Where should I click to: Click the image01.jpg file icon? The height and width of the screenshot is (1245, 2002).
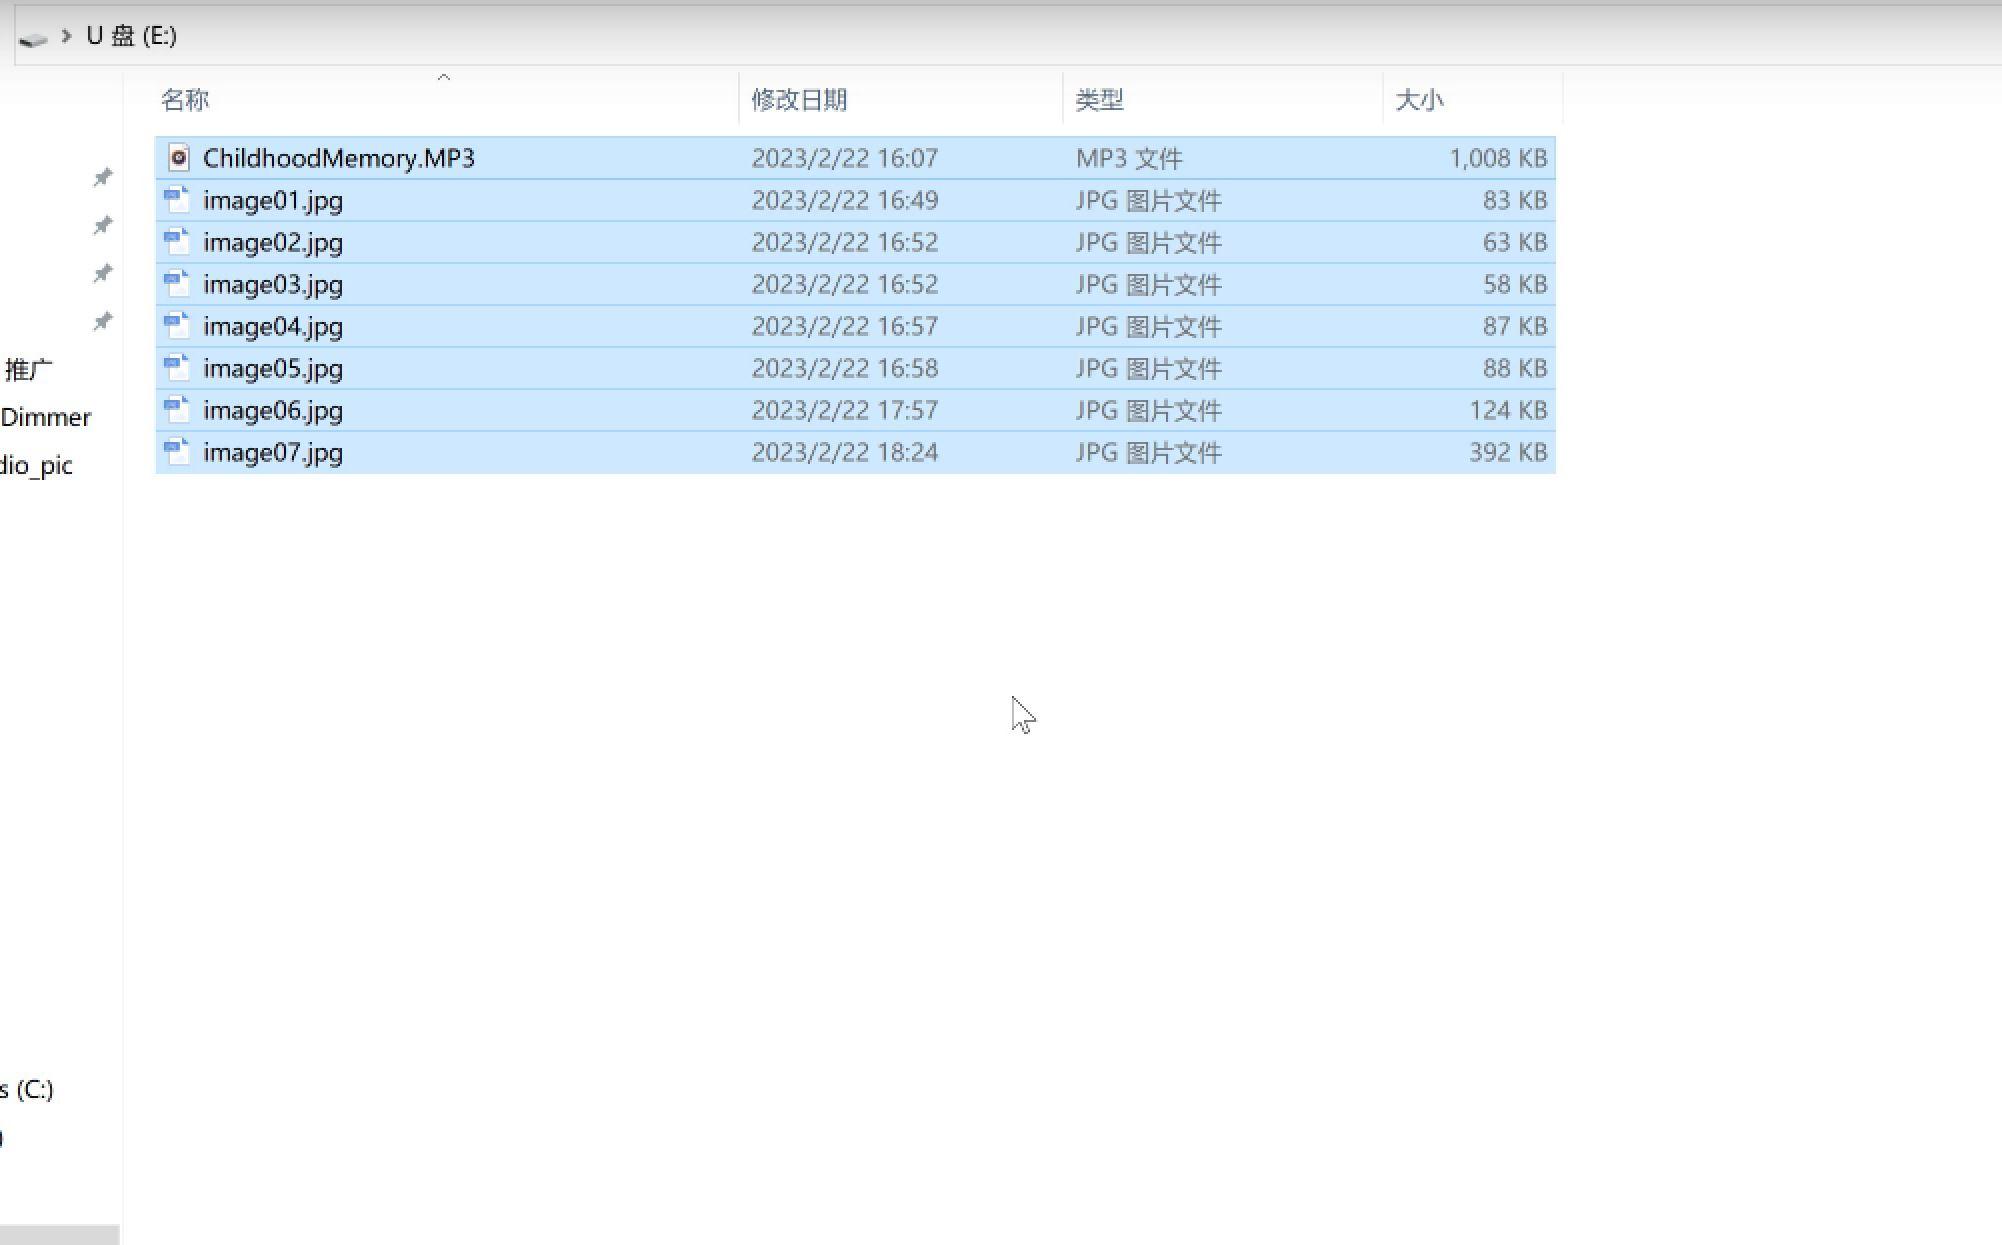(x=177, y=200)
